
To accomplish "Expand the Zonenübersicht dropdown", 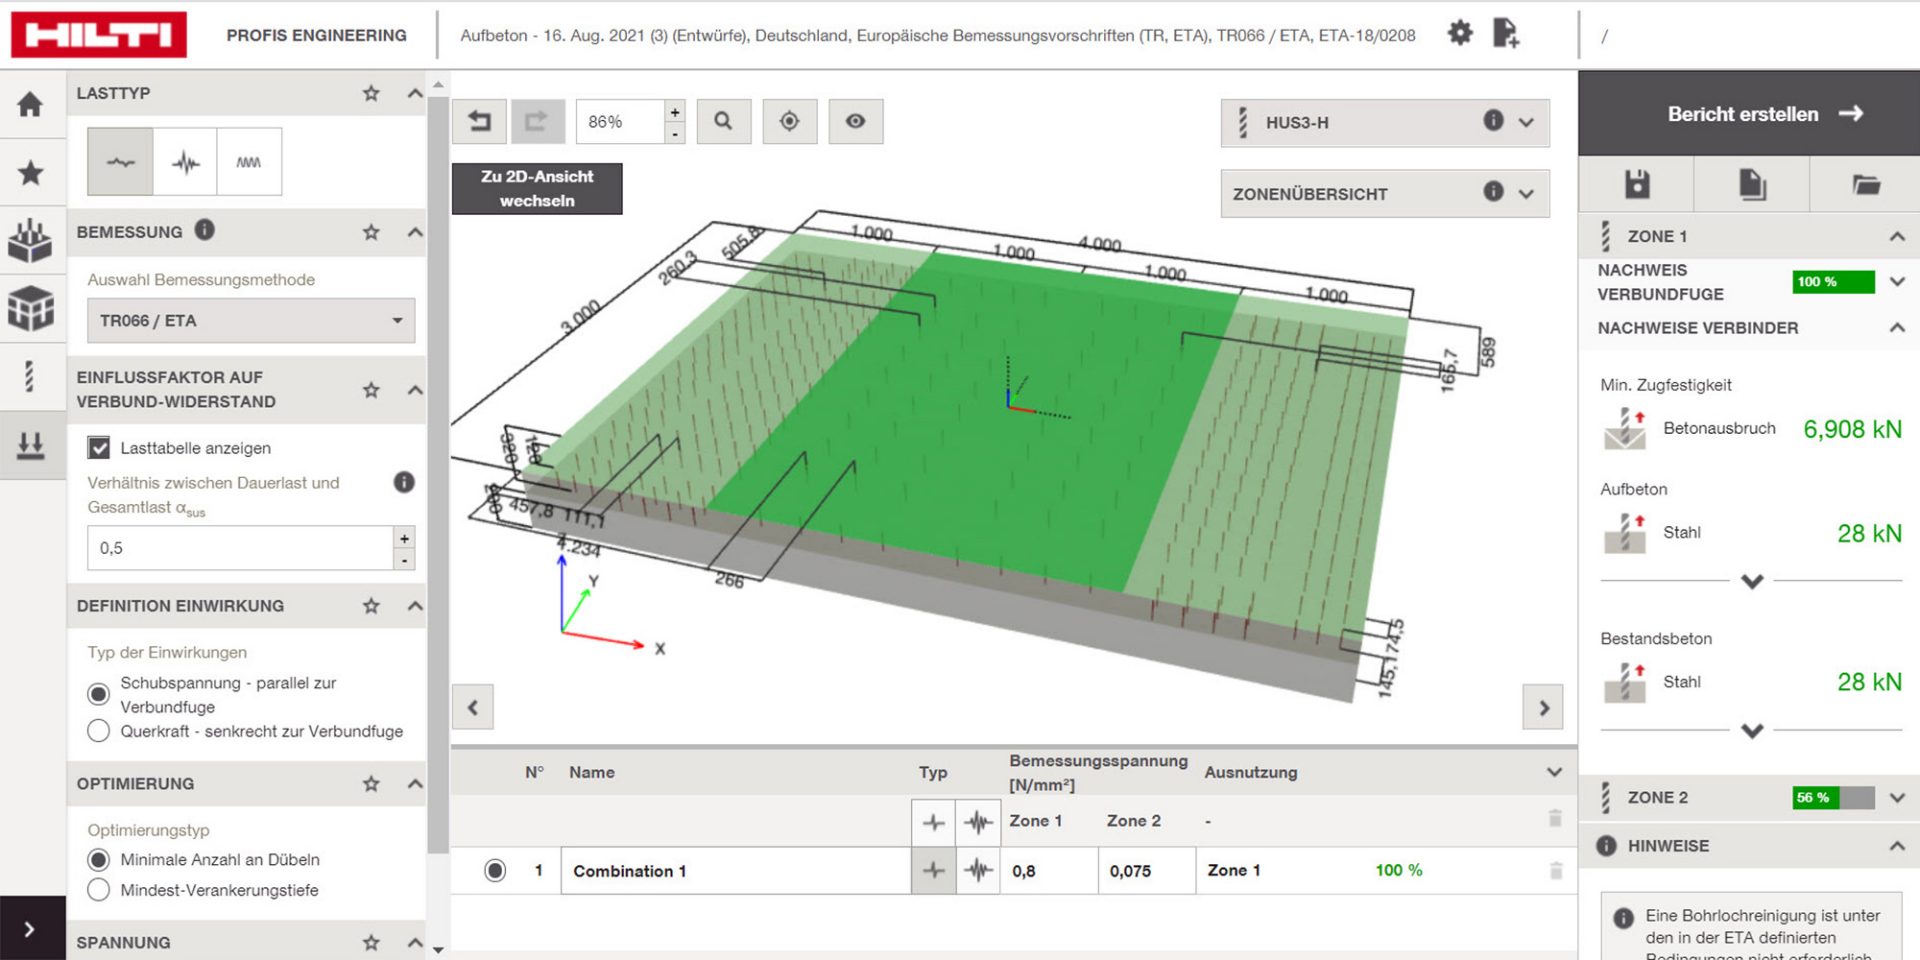I will [x=1526, y=194].
